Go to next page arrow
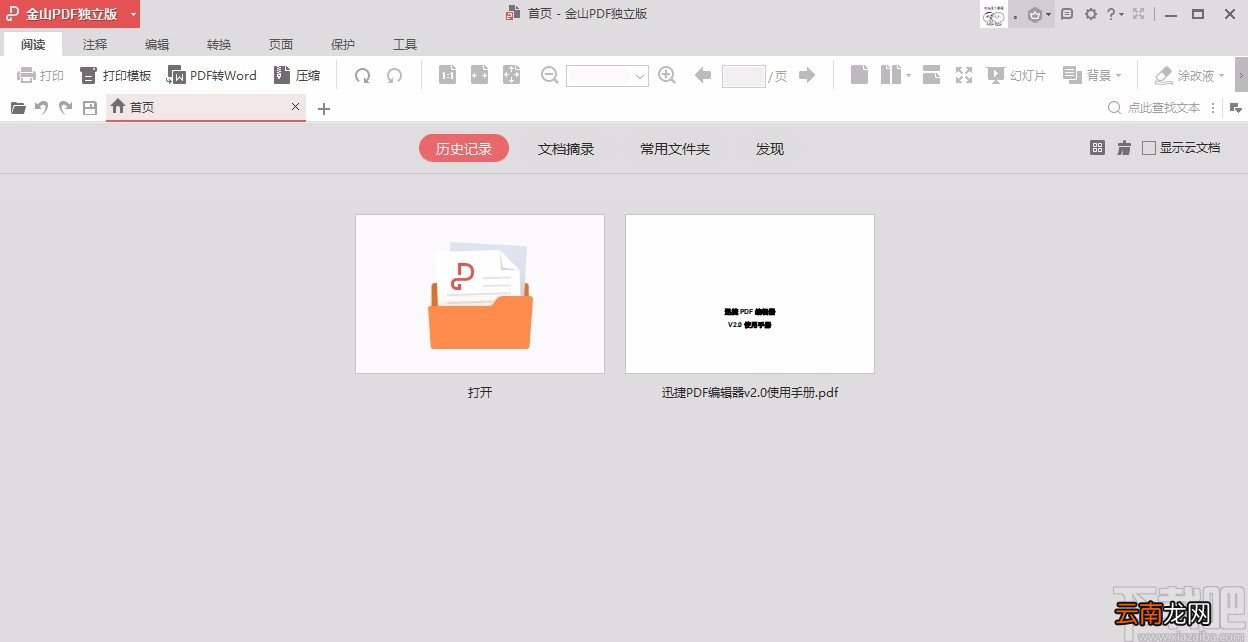This screenshot has height=642, width=1248. pyautogui.click(x=807, y=75)
